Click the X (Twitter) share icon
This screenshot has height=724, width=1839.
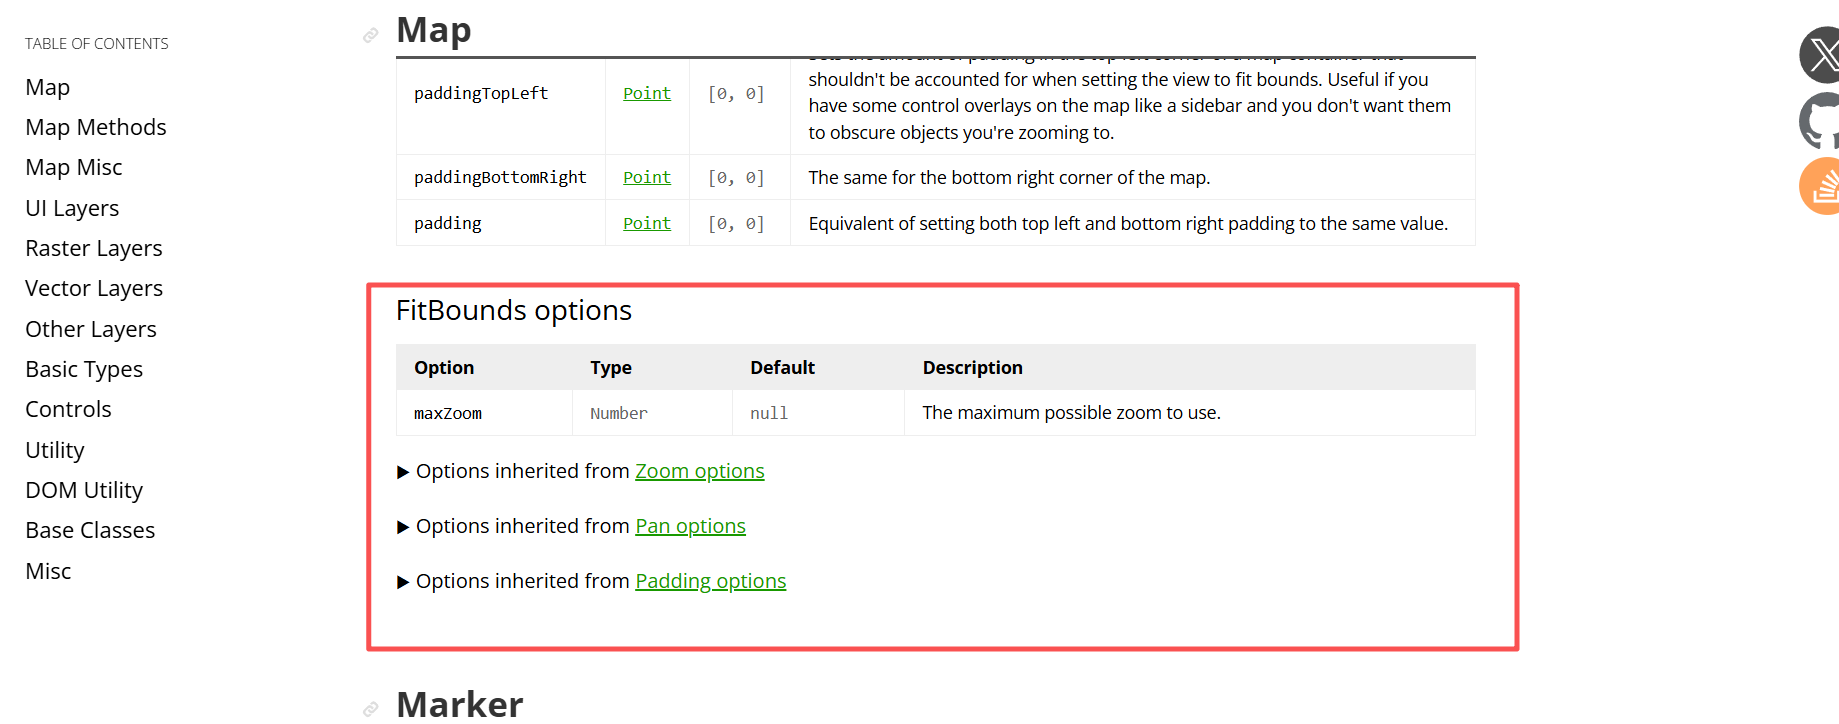(x=1821, y=55)
